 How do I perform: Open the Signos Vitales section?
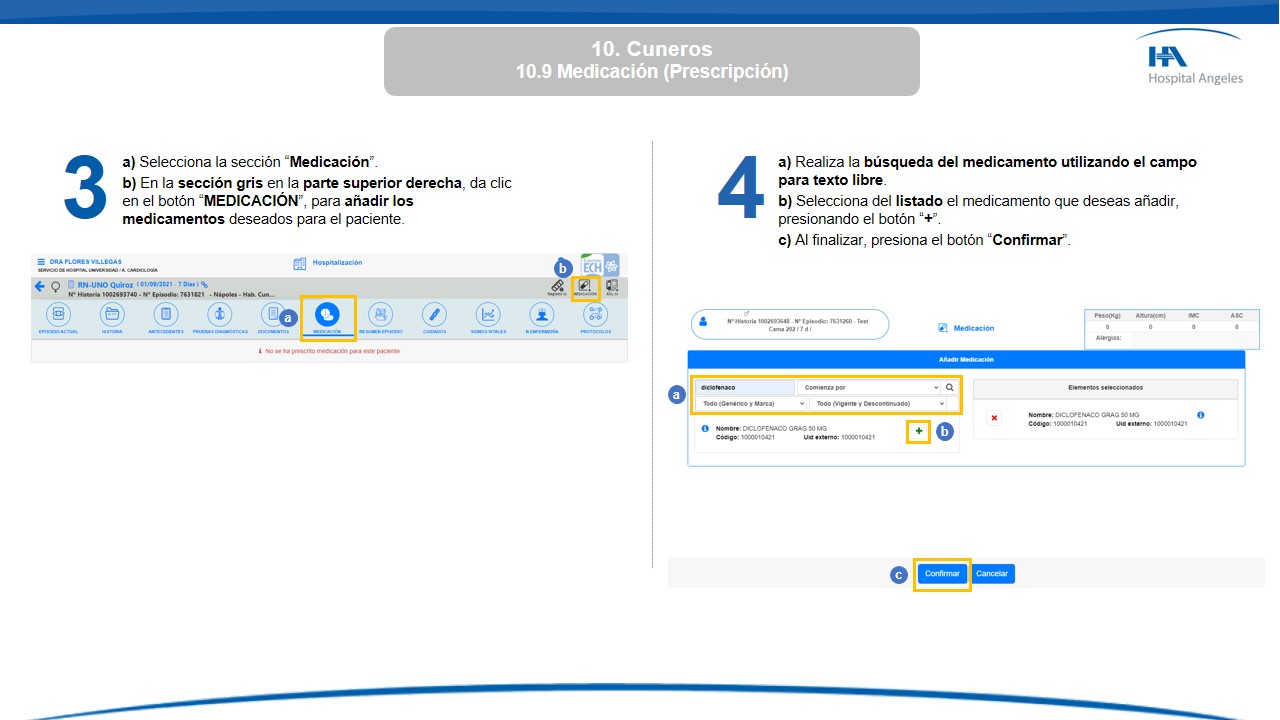tap(488, 315)
